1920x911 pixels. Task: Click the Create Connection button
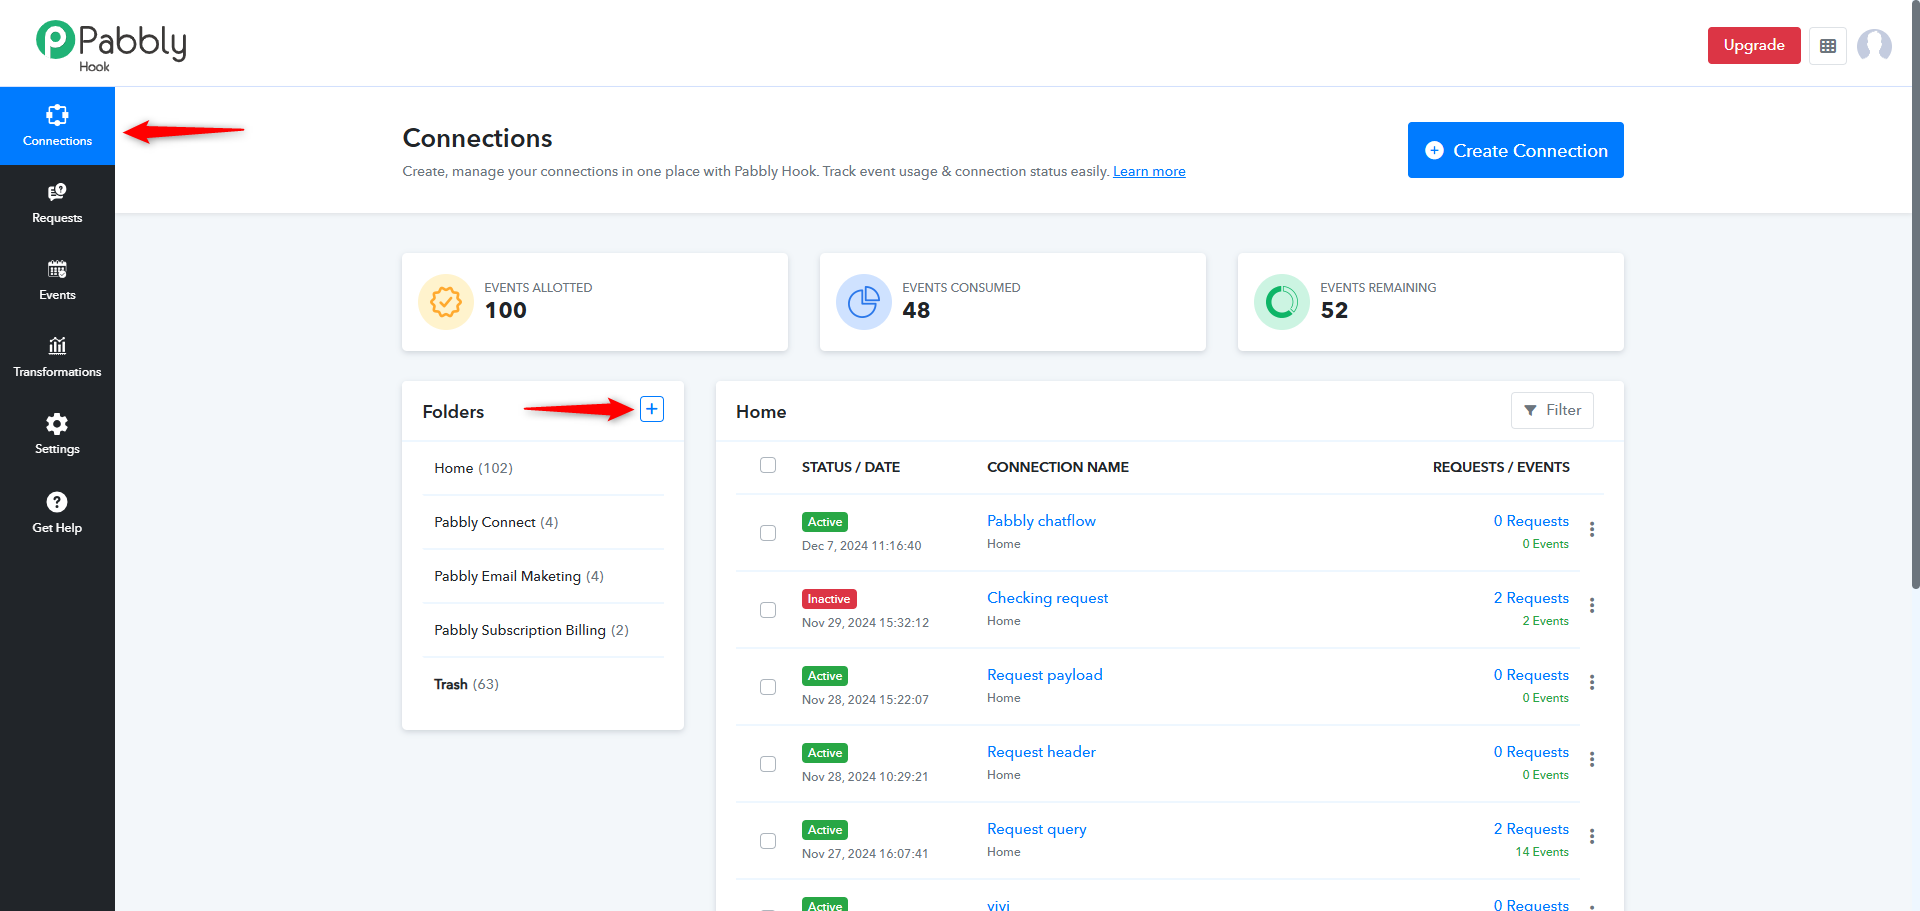click(1516, 150)
